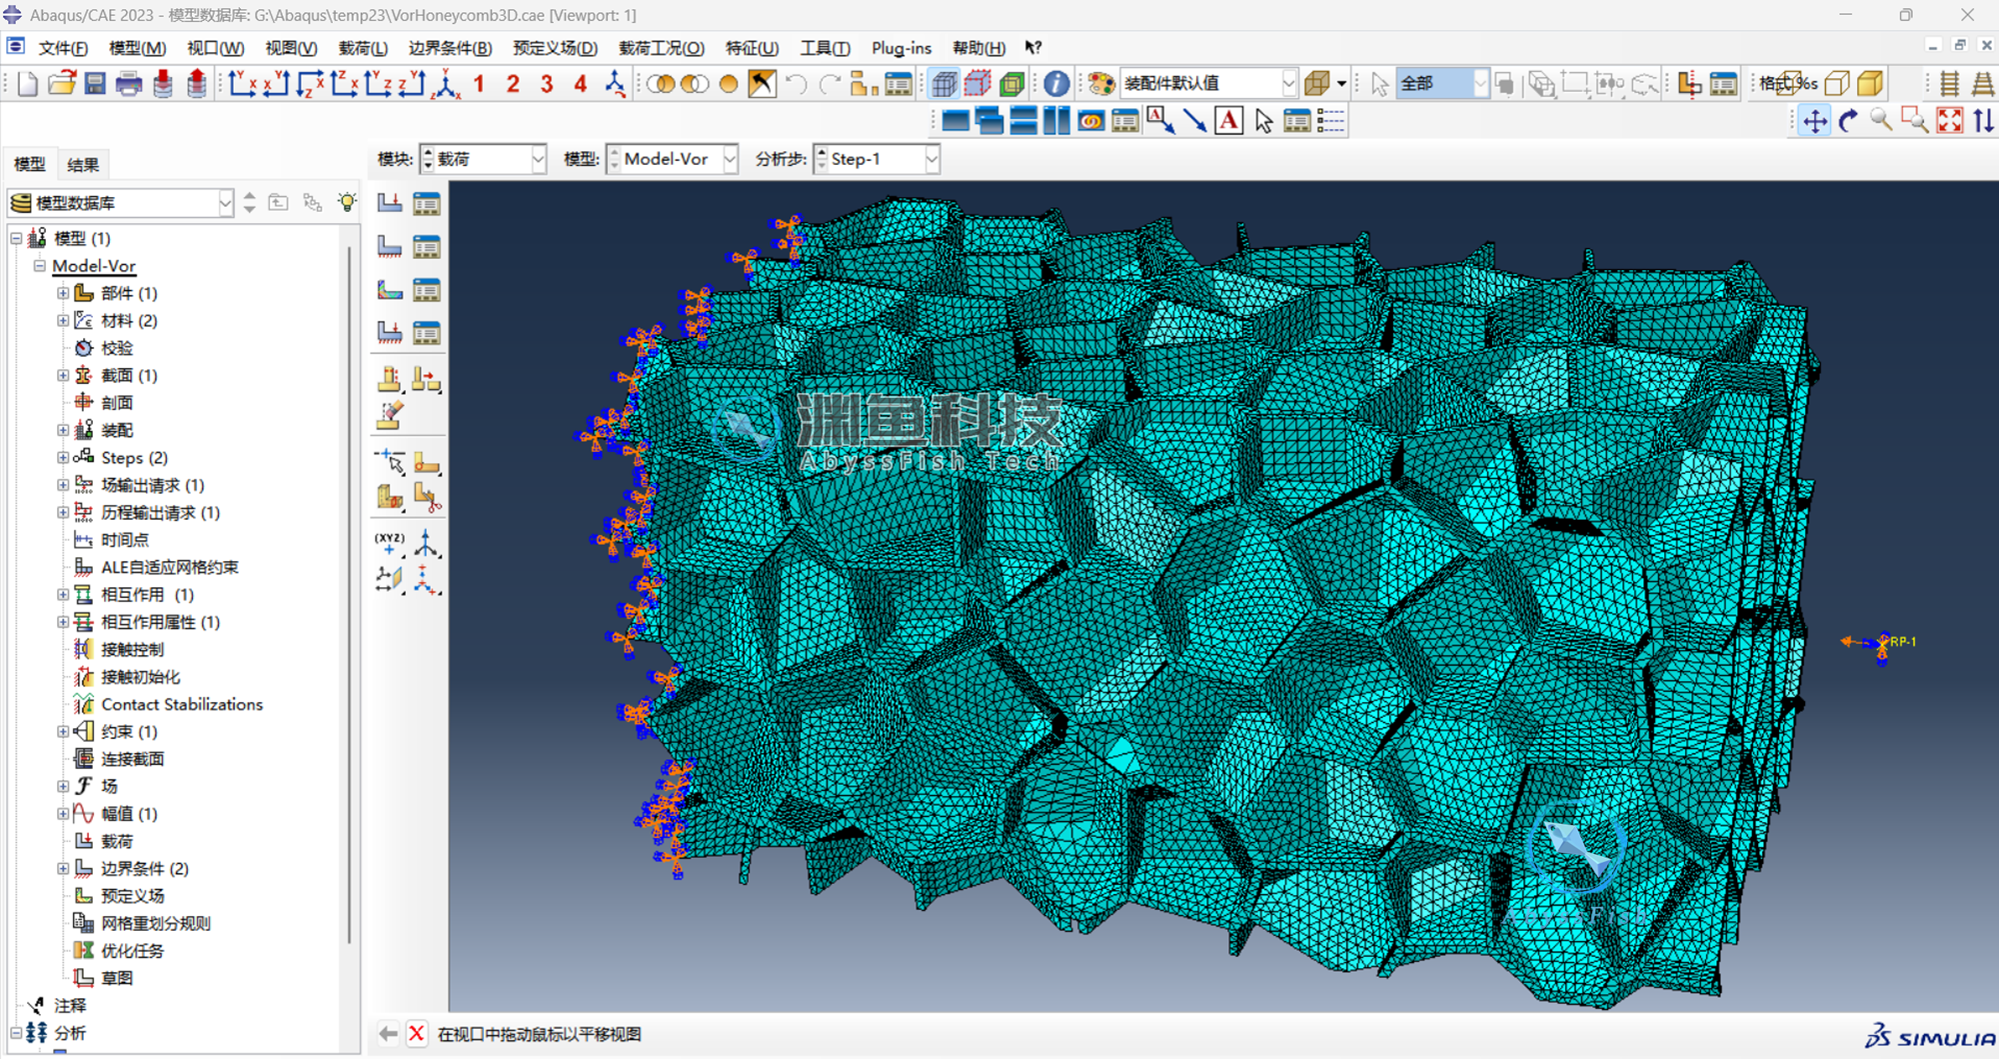Apply saved user view 1
The width and height of the screenshot is (1999, 1059).
(479, 84)
